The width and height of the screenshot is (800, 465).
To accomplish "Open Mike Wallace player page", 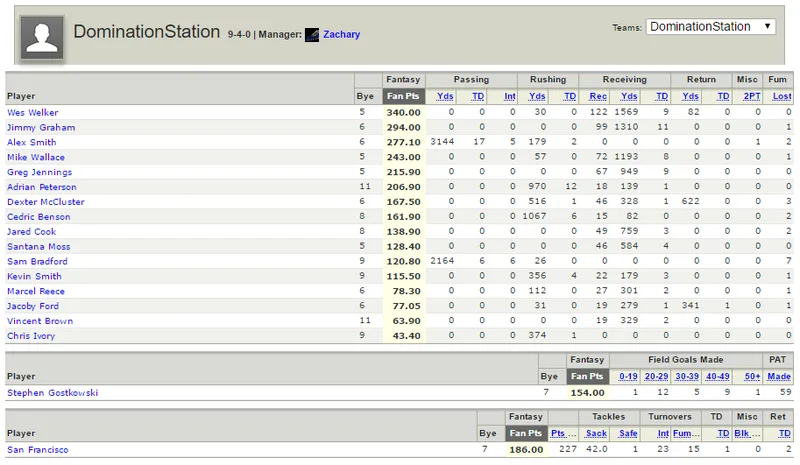I will (x=36, y=157).
